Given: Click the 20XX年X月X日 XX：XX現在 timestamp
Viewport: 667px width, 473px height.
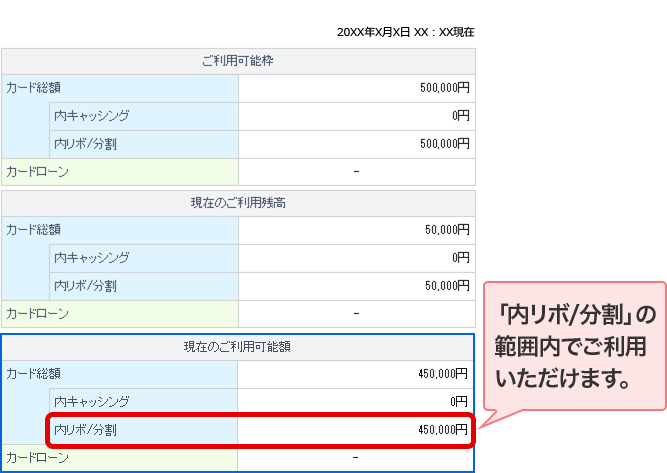Looking at the screenshot, I should (405, 32).
